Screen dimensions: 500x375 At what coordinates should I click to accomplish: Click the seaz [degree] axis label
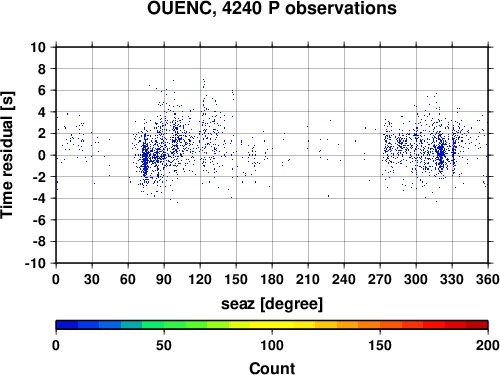[x=272, y=304]
